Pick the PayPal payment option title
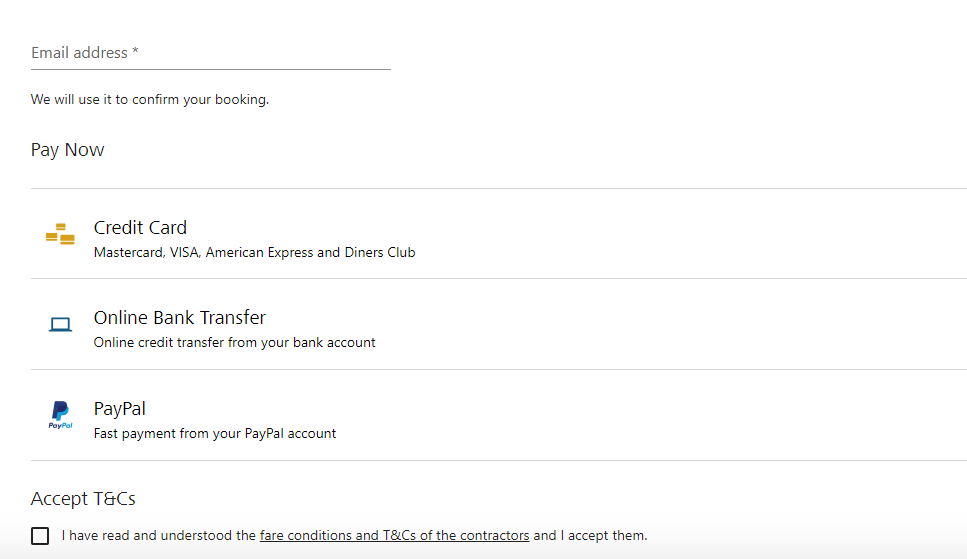Image resolution: width=967 pixels, height=559 pixels. coord(120,408)
